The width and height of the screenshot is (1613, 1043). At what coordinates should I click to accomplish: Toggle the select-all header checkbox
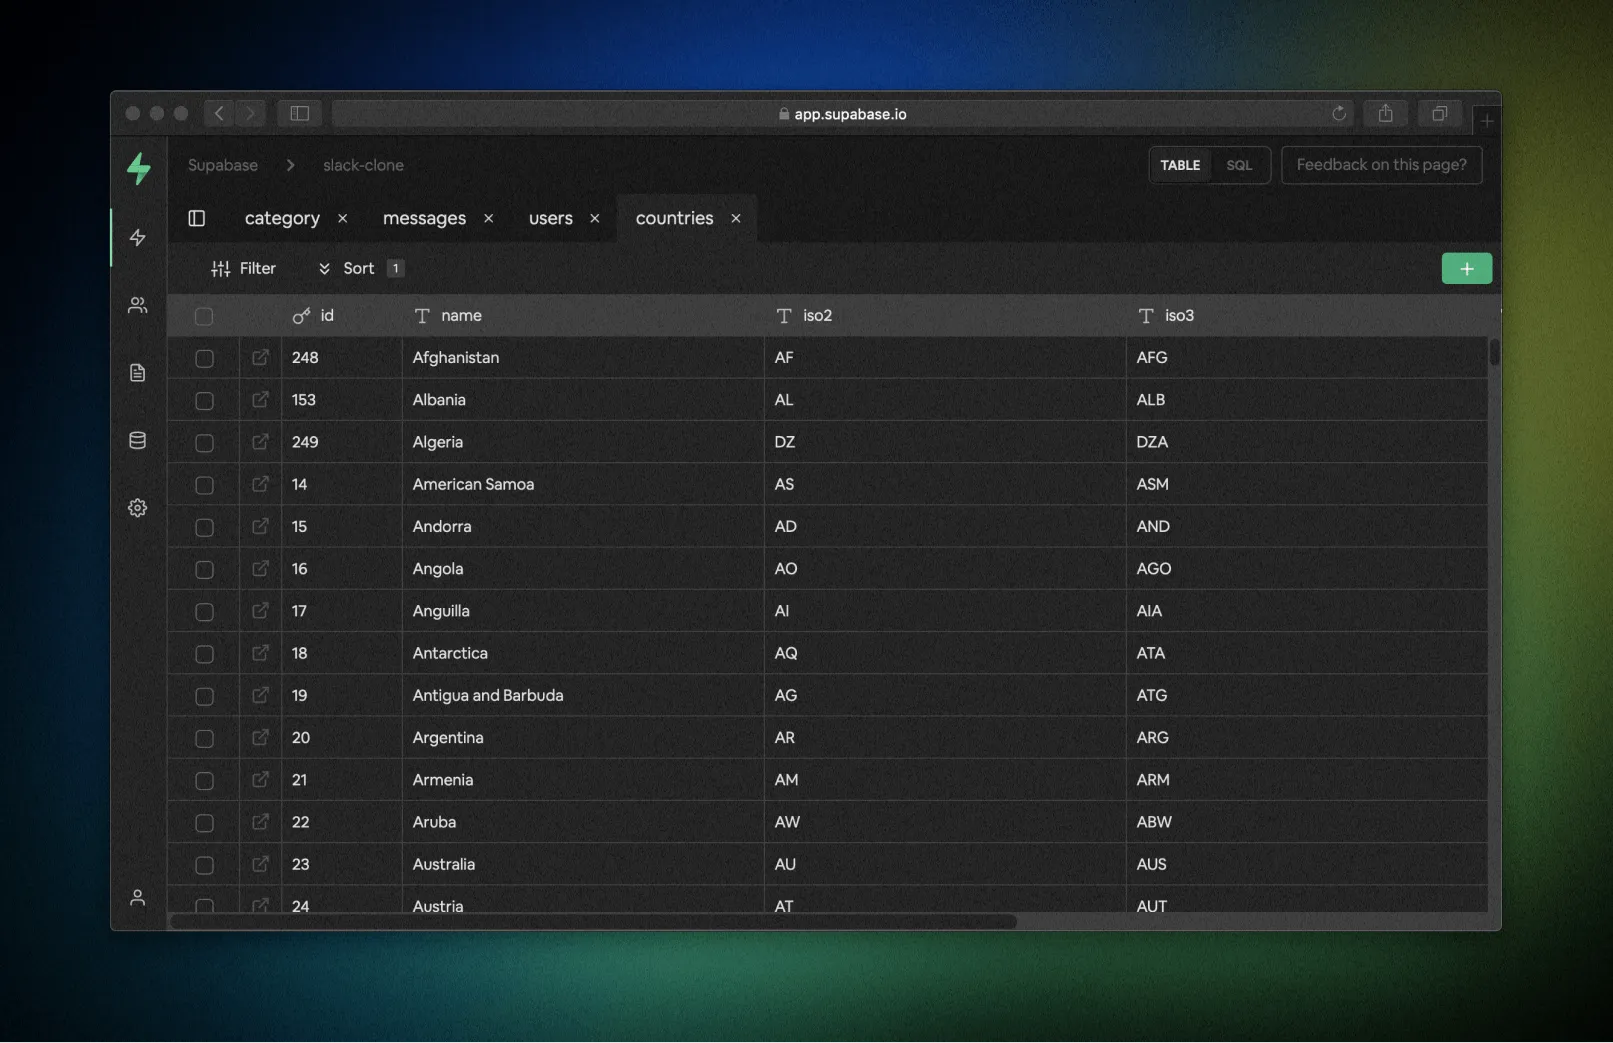point(204,317)
